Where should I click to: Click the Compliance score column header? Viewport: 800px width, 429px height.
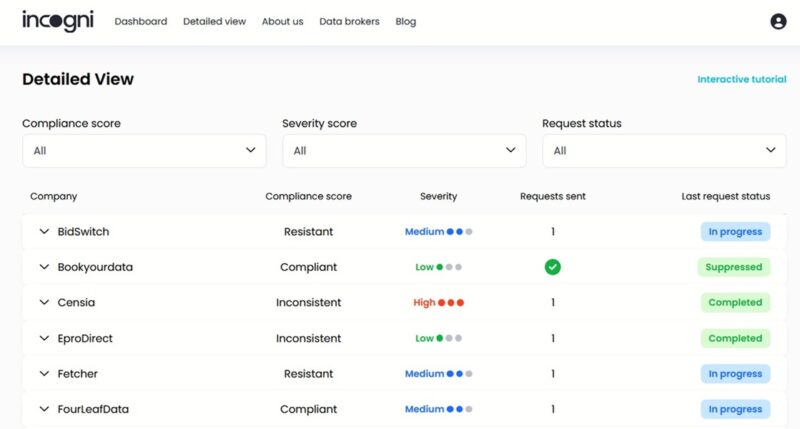coord(308,196)
